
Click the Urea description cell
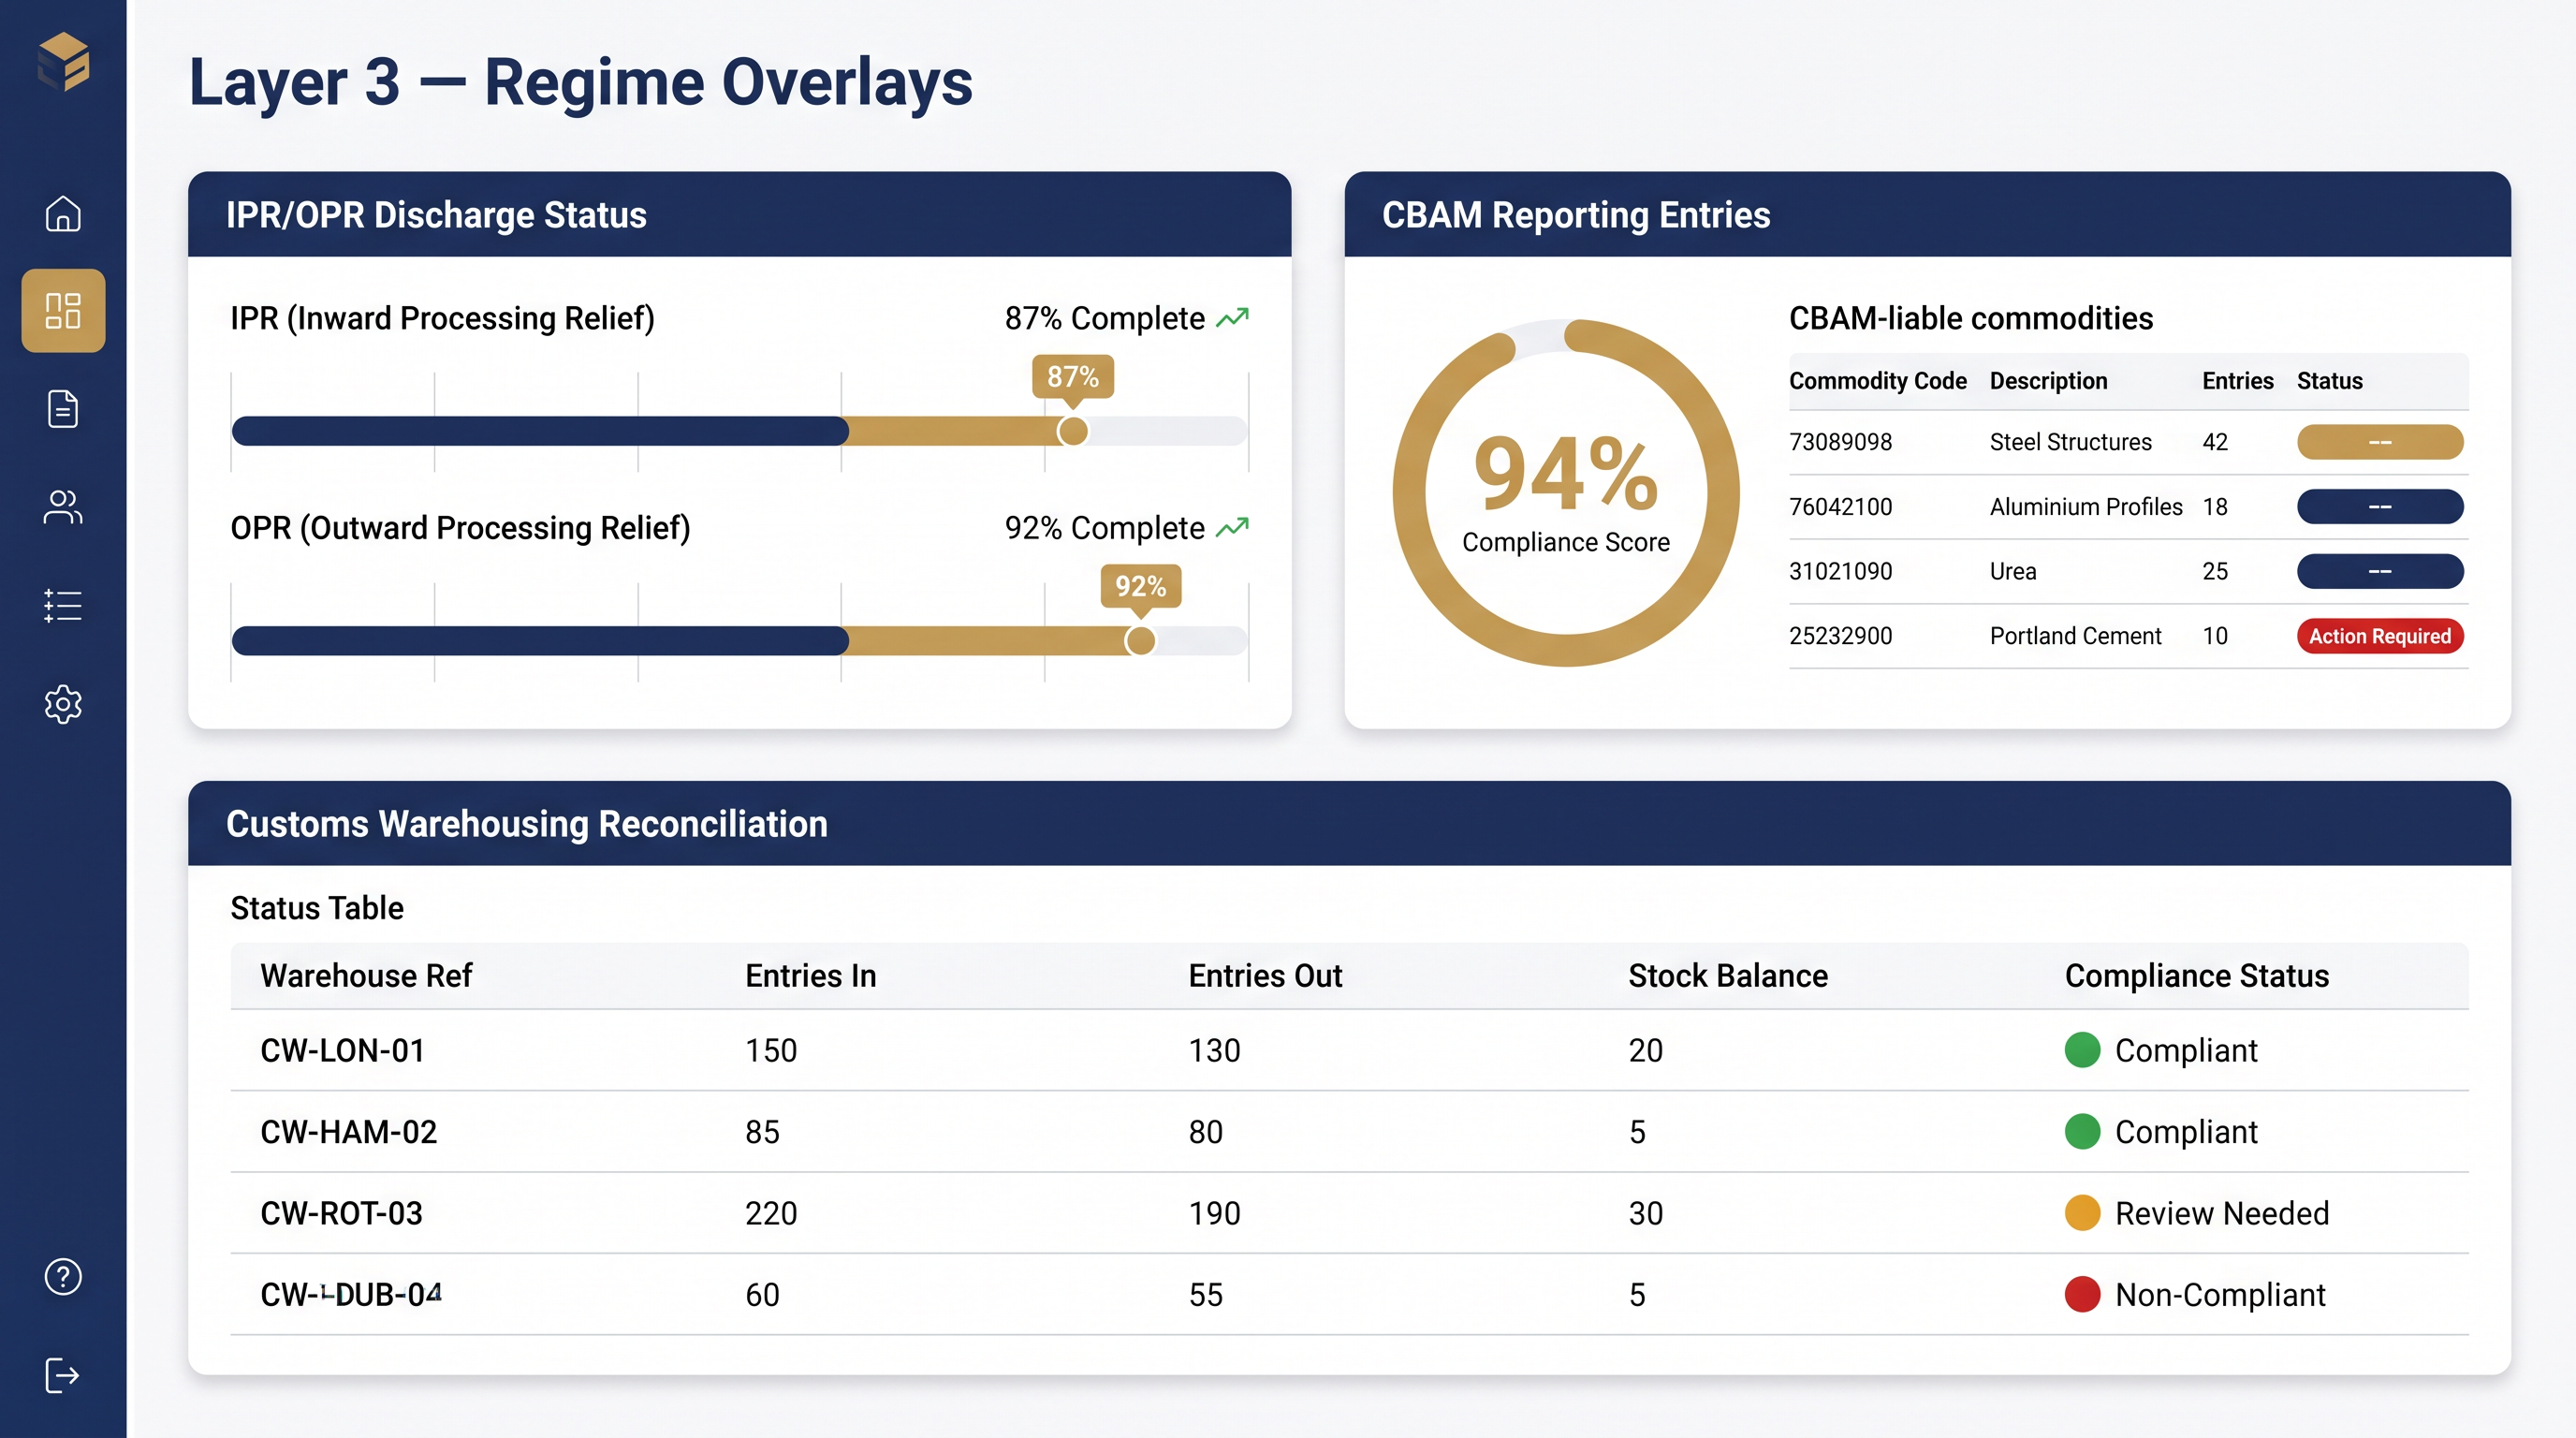[x=2013, y=571]
